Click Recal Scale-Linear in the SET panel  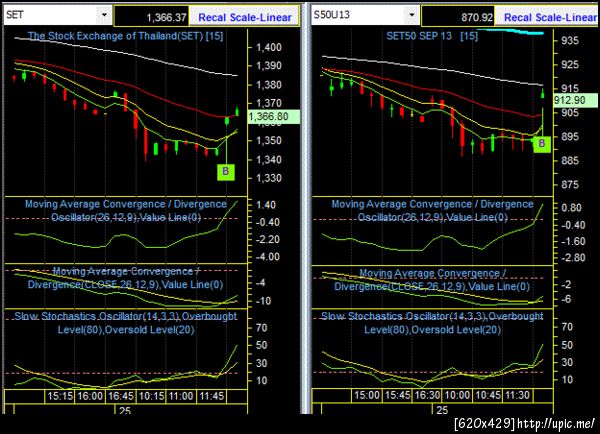245,17
